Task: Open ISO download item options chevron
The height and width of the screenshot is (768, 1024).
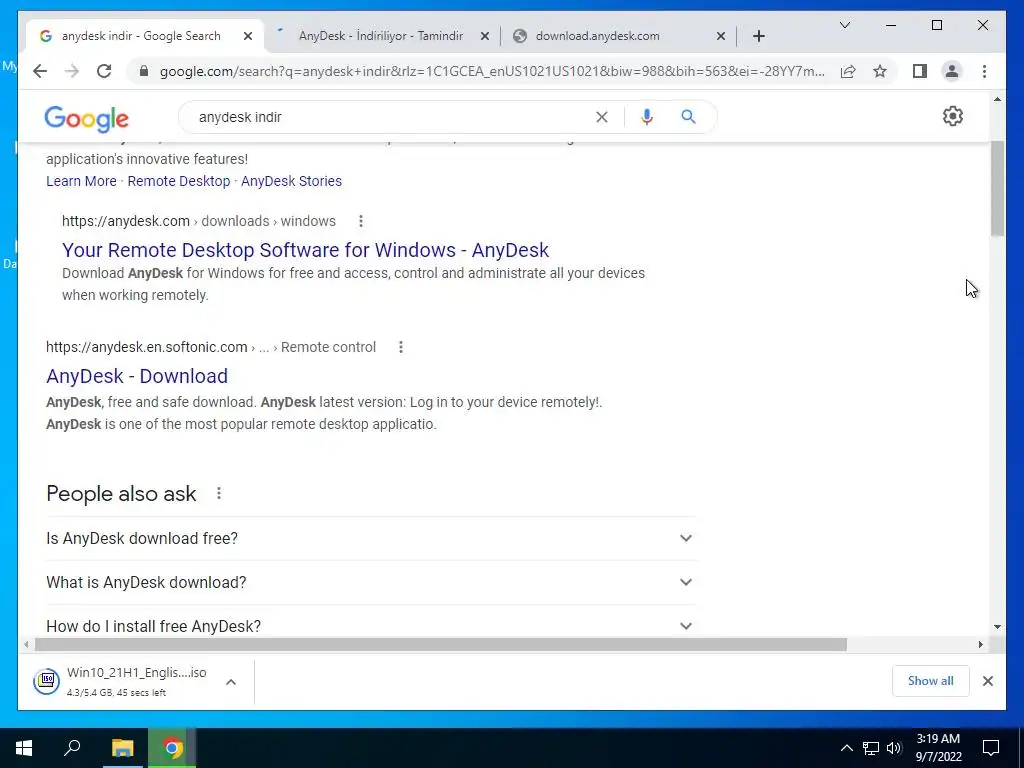Action: (231, 682)
